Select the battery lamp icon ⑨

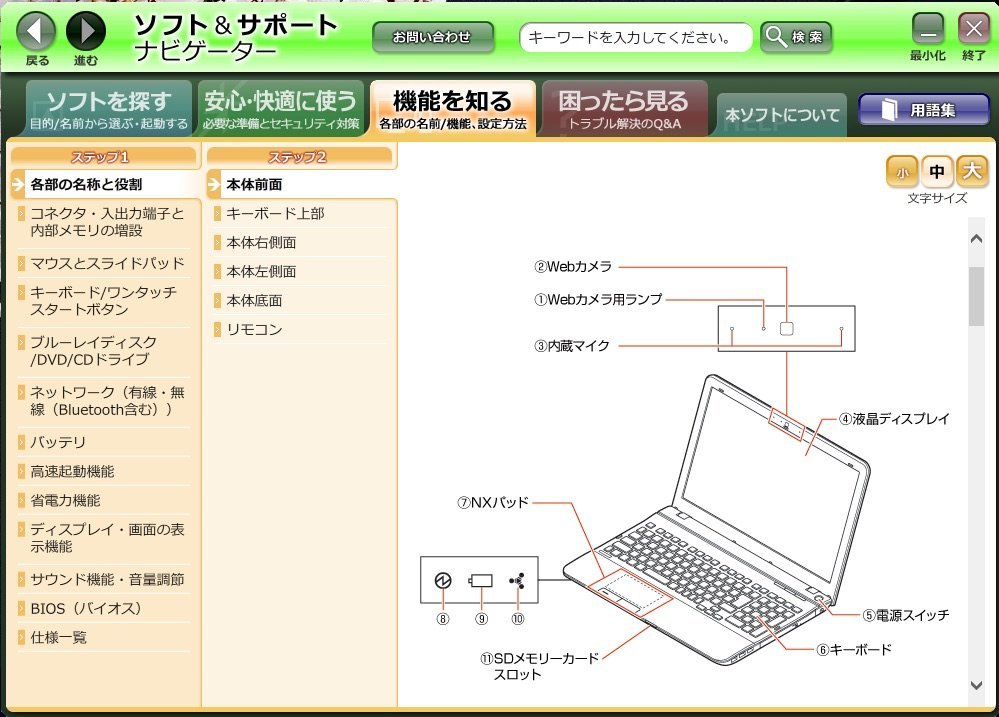click(481, 581)
